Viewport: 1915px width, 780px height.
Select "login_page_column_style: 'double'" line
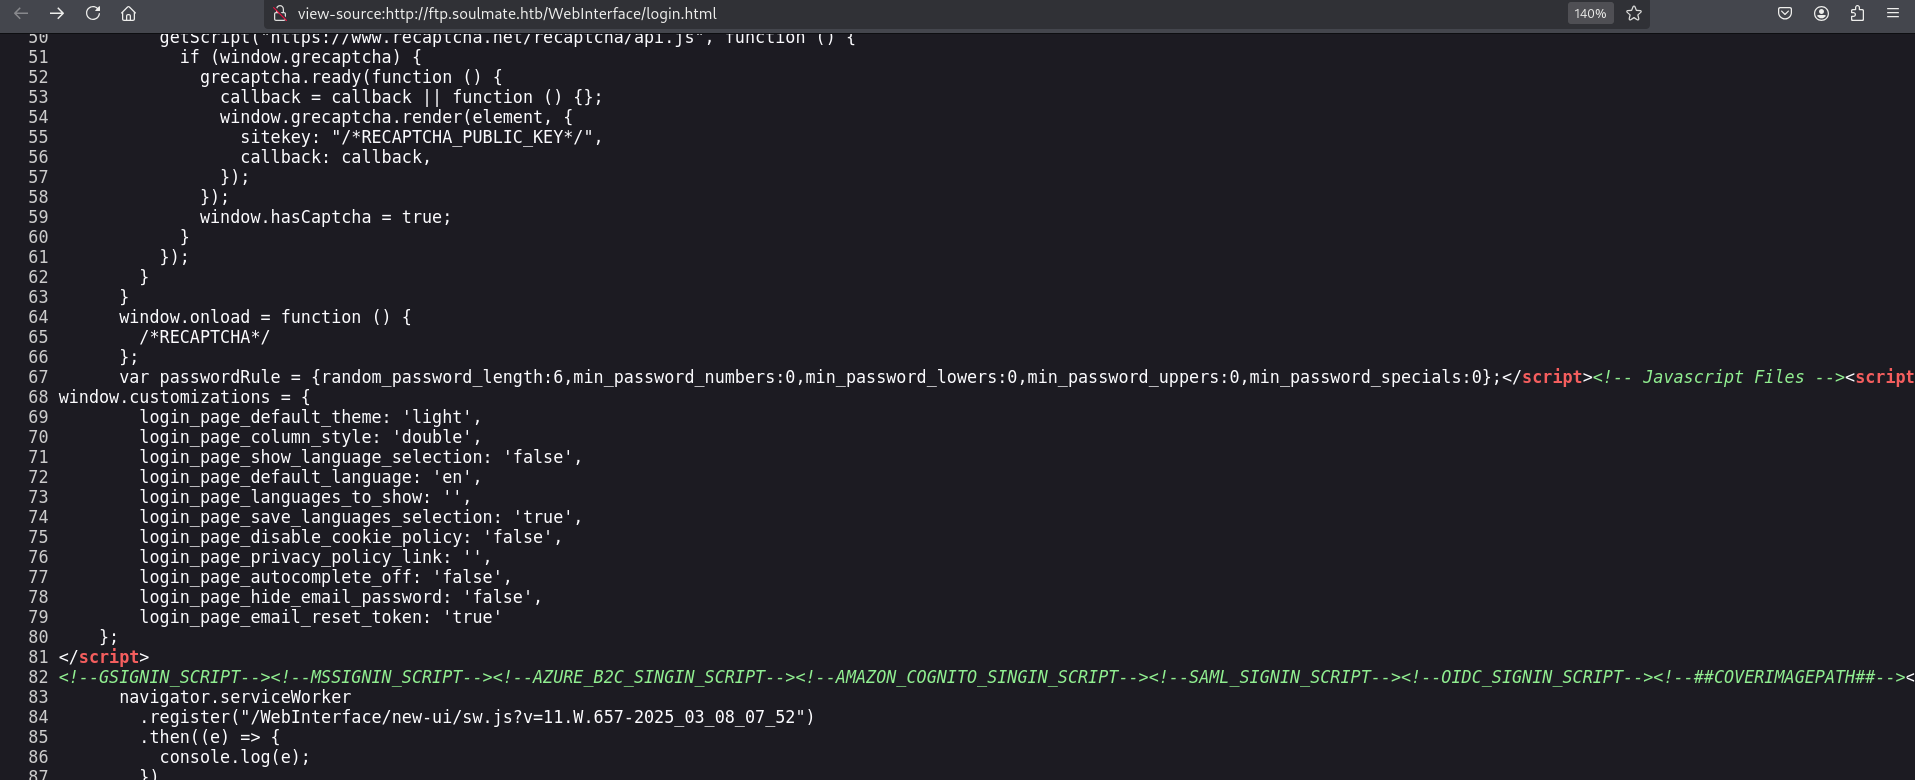tap(310, 437)
